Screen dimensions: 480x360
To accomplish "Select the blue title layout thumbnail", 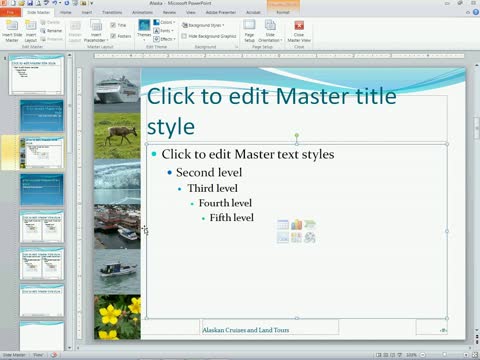I will click(x=42, y=116).
